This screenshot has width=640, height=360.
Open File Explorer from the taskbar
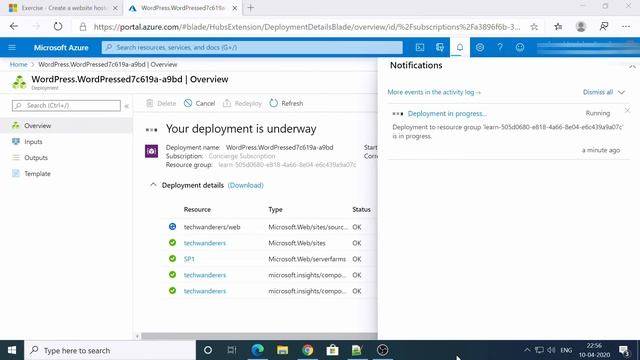coord(282,350)
